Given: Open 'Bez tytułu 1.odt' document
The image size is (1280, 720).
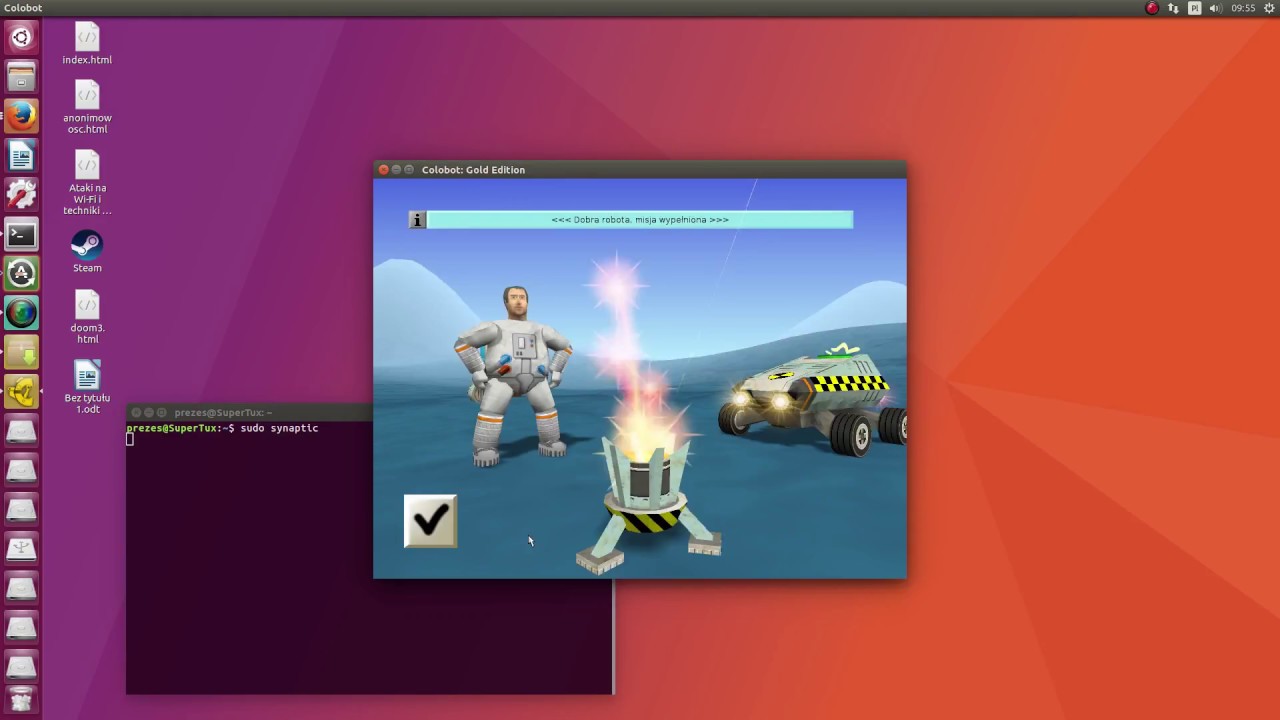Looking at the screenshot, I should tap(87, 387).
